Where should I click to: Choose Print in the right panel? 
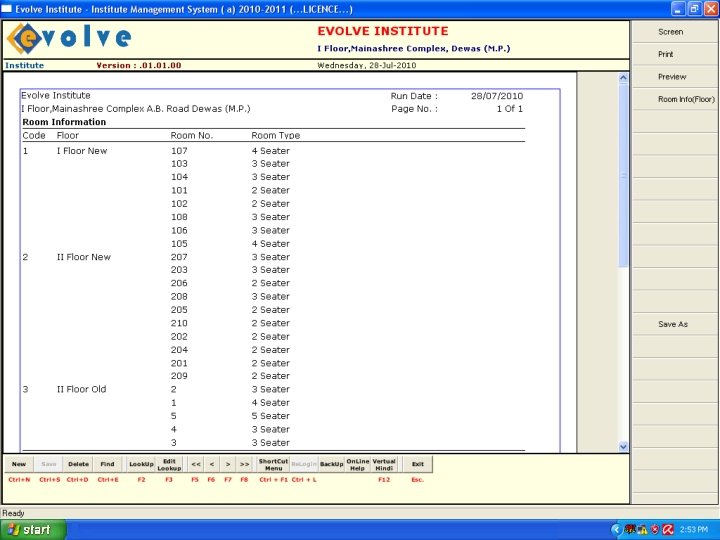pos(666,55)
